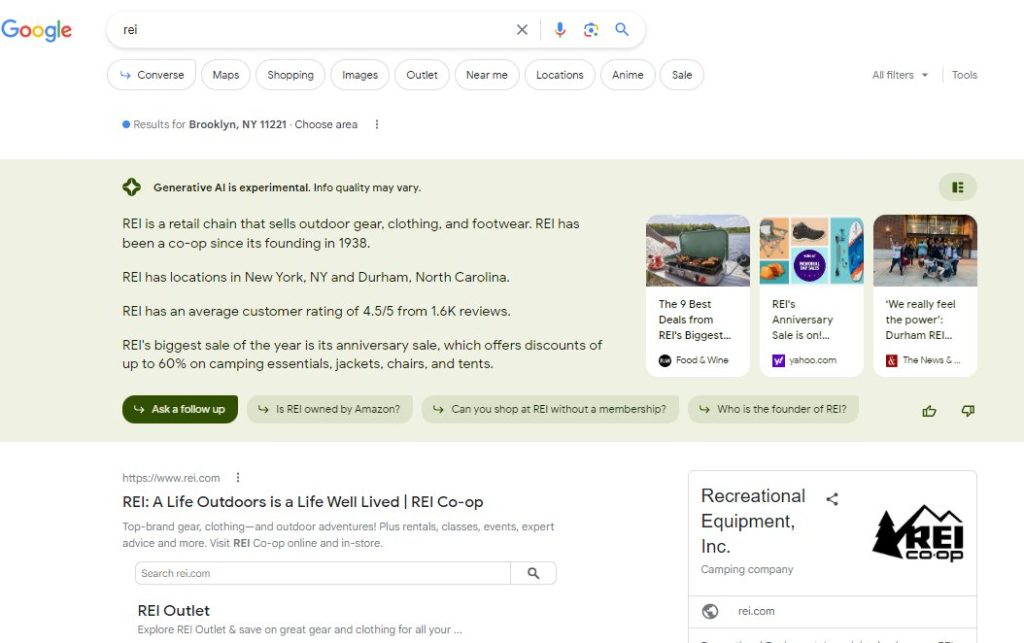Select the Shopping filter chip
The image size is (1024, 643).
coord(290,75)
